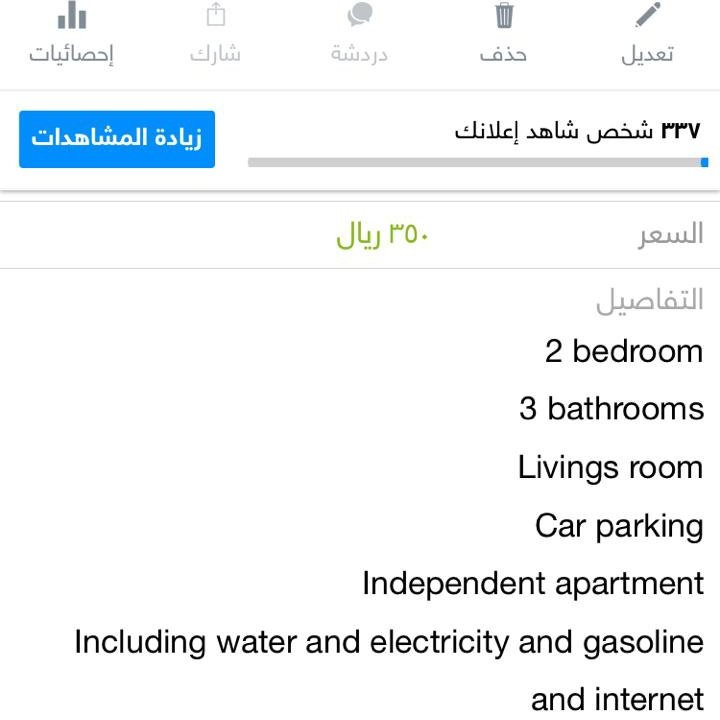Screen dimensions: 720x720
Task: Tap the شارك label
Action: 216,54
